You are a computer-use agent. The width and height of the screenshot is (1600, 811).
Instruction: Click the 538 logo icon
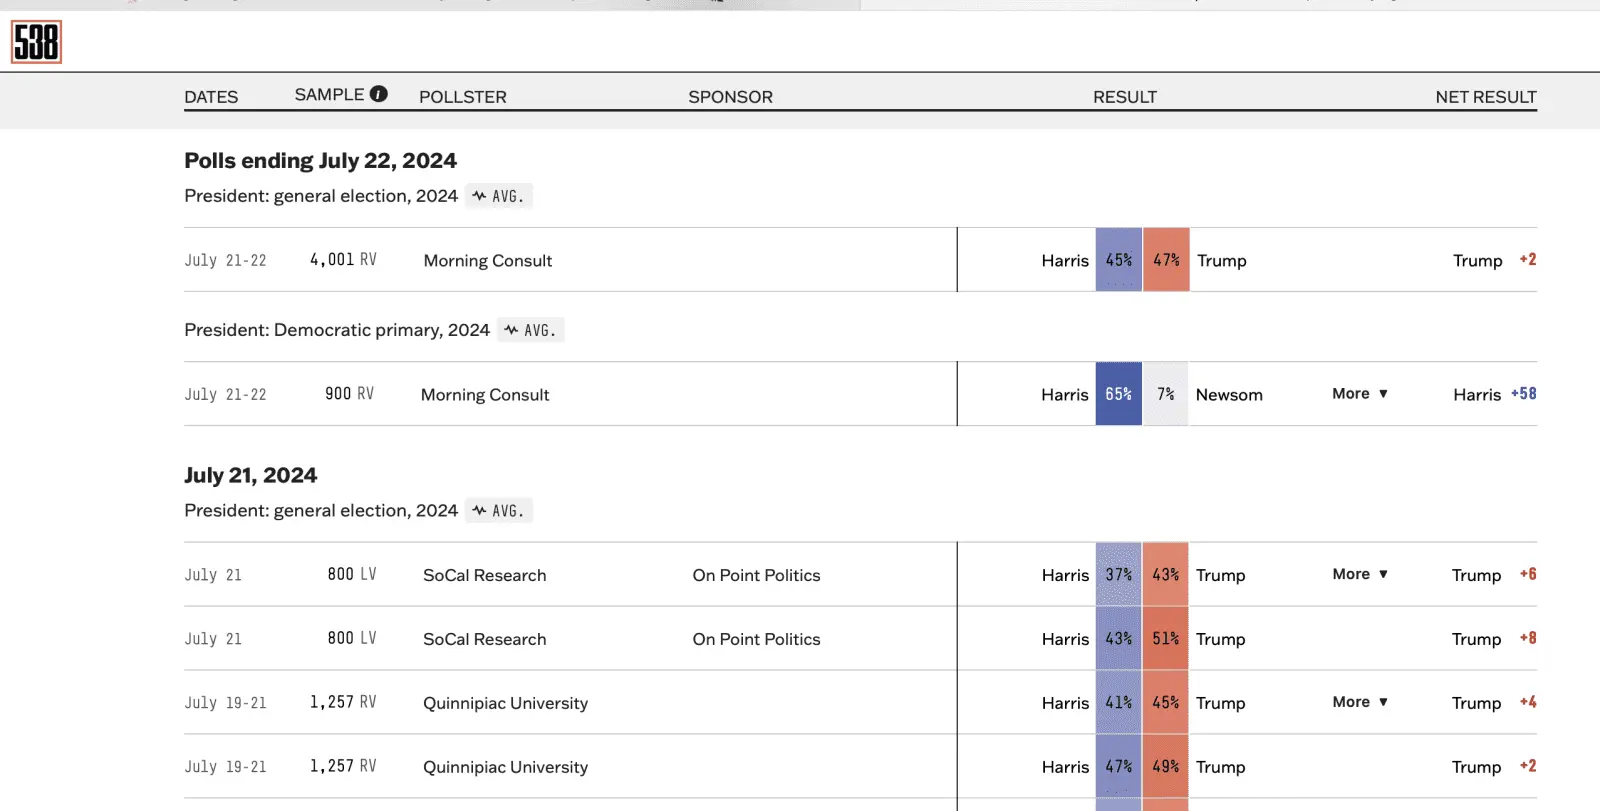click(x=36, y=42)
